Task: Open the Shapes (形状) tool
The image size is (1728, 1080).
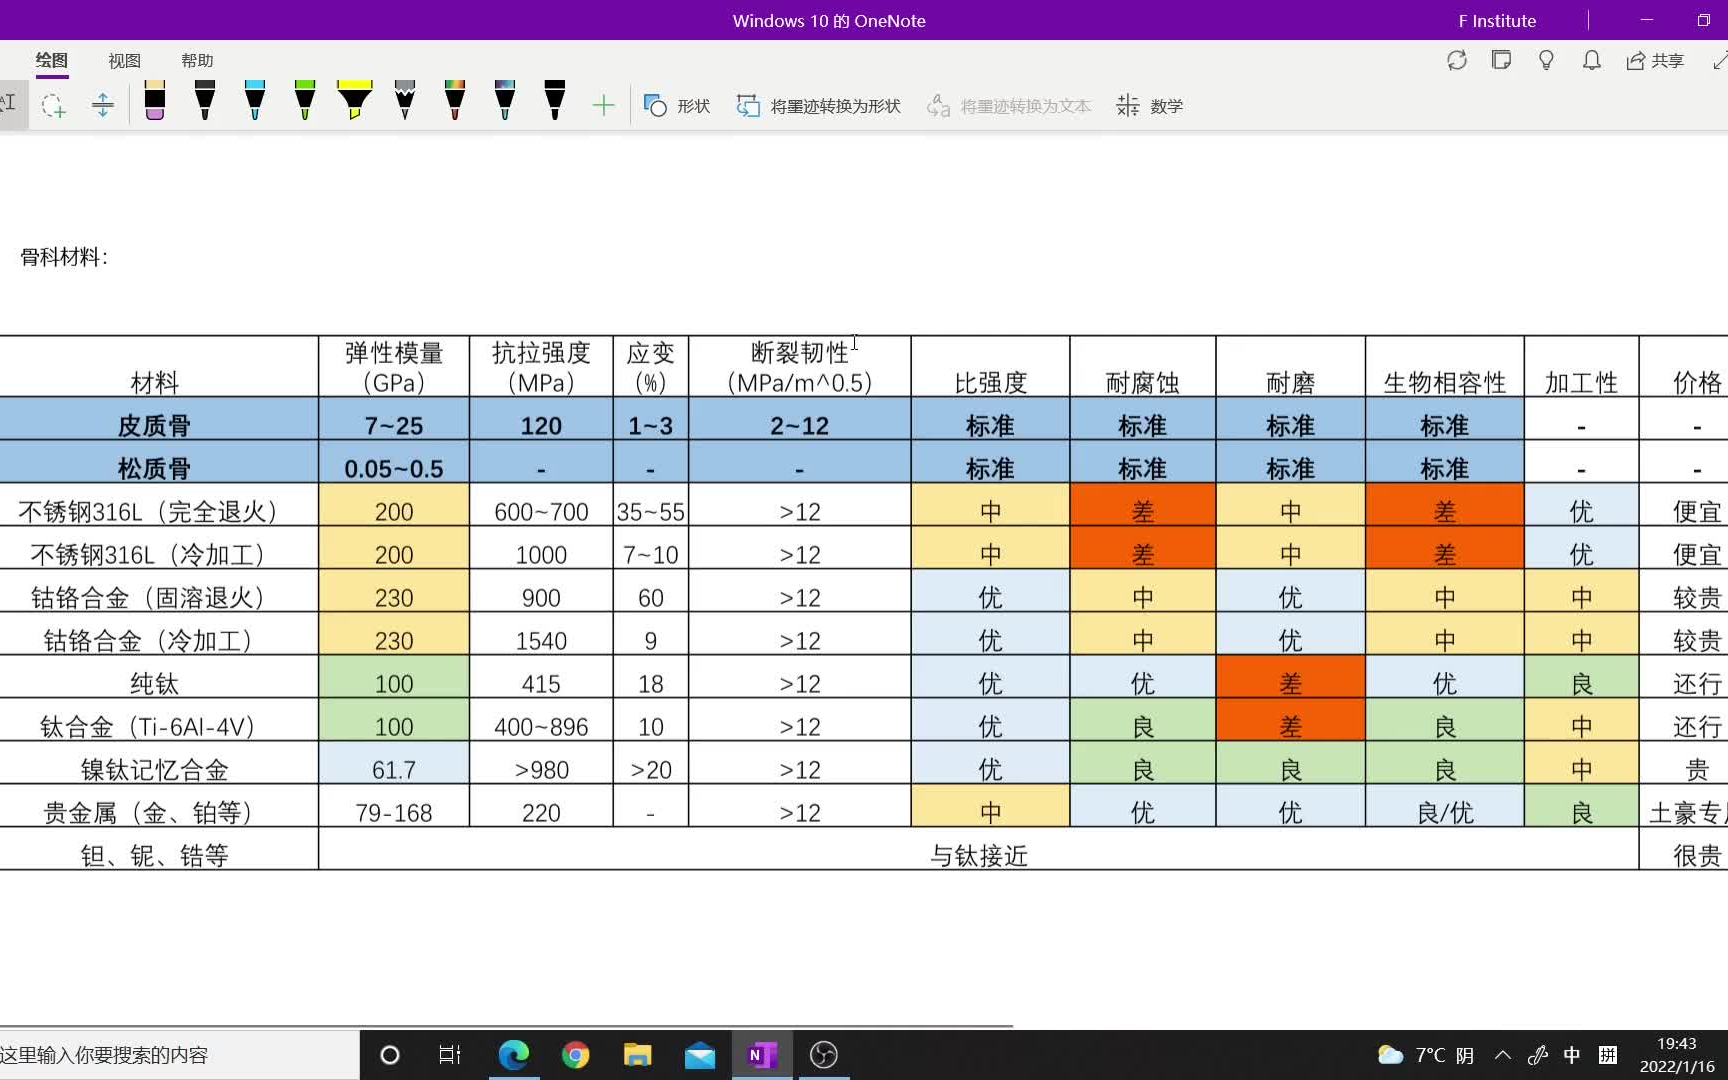Action: (677, 106)
